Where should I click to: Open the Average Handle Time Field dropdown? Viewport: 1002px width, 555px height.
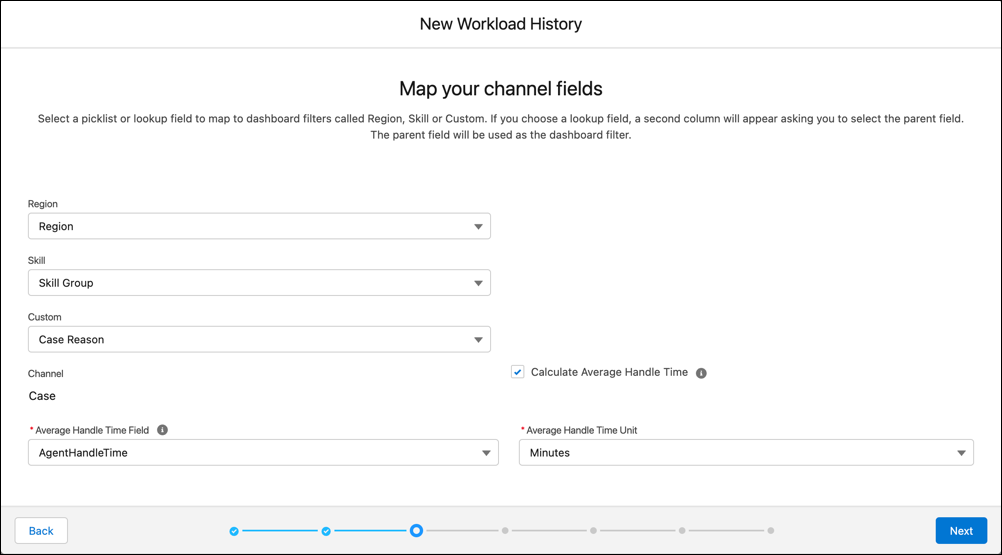coord(263,452)
